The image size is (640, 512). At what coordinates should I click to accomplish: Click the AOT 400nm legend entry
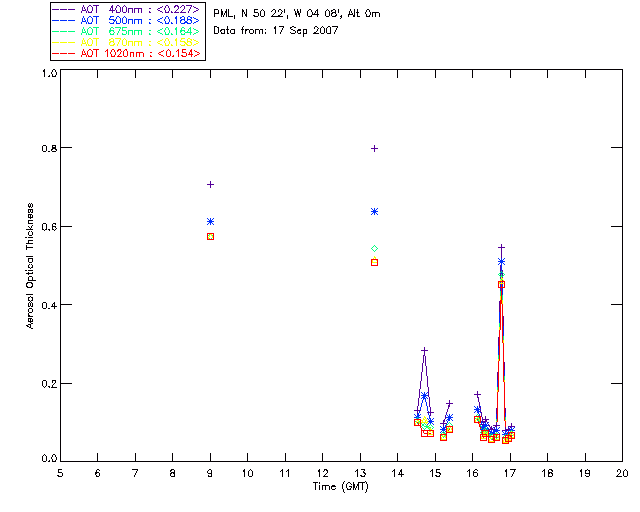coord(127,9)
